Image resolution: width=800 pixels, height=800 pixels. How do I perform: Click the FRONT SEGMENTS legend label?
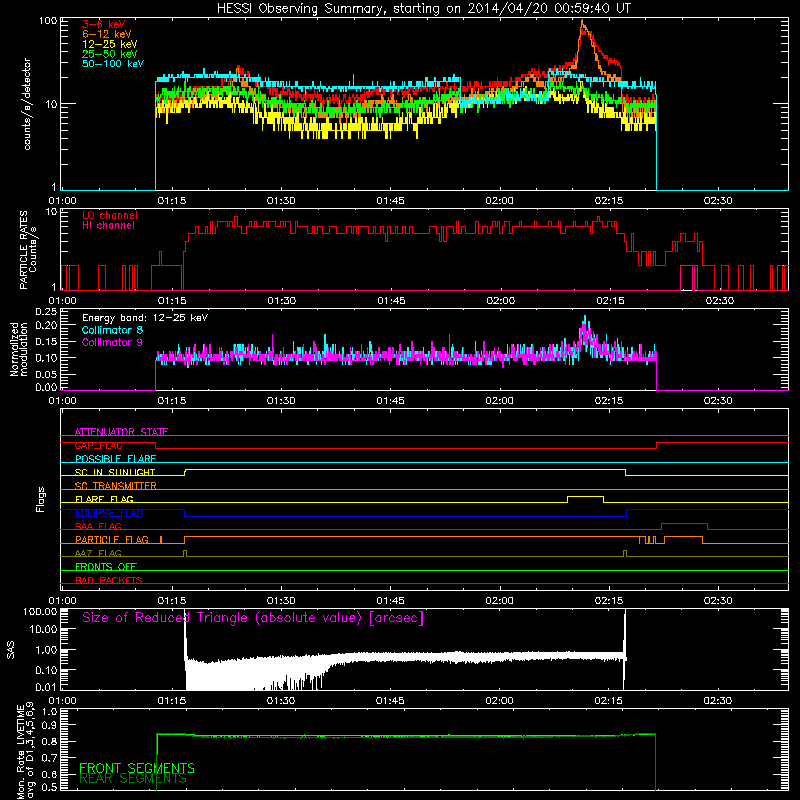[137, 768]
